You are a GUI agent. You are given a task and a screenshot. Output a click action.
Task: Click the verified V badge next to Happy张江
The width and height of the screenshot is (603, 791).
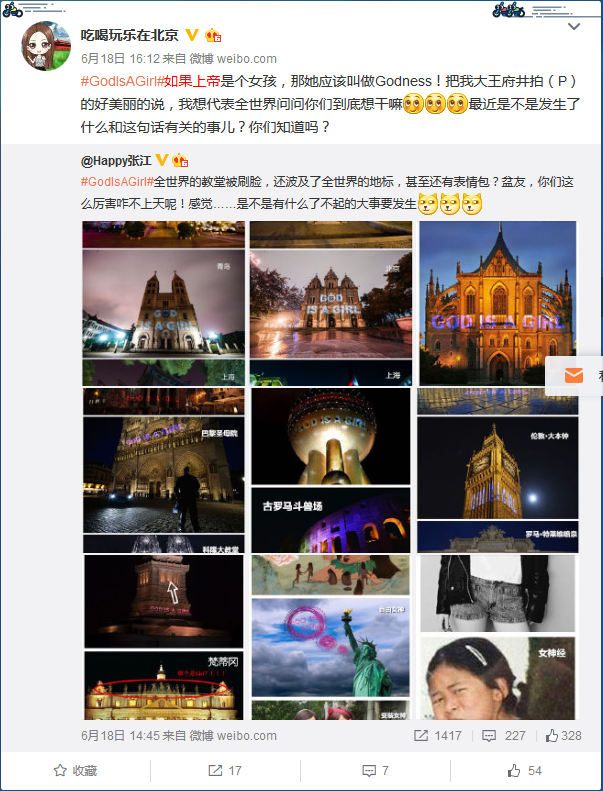(x=161, y=160)
